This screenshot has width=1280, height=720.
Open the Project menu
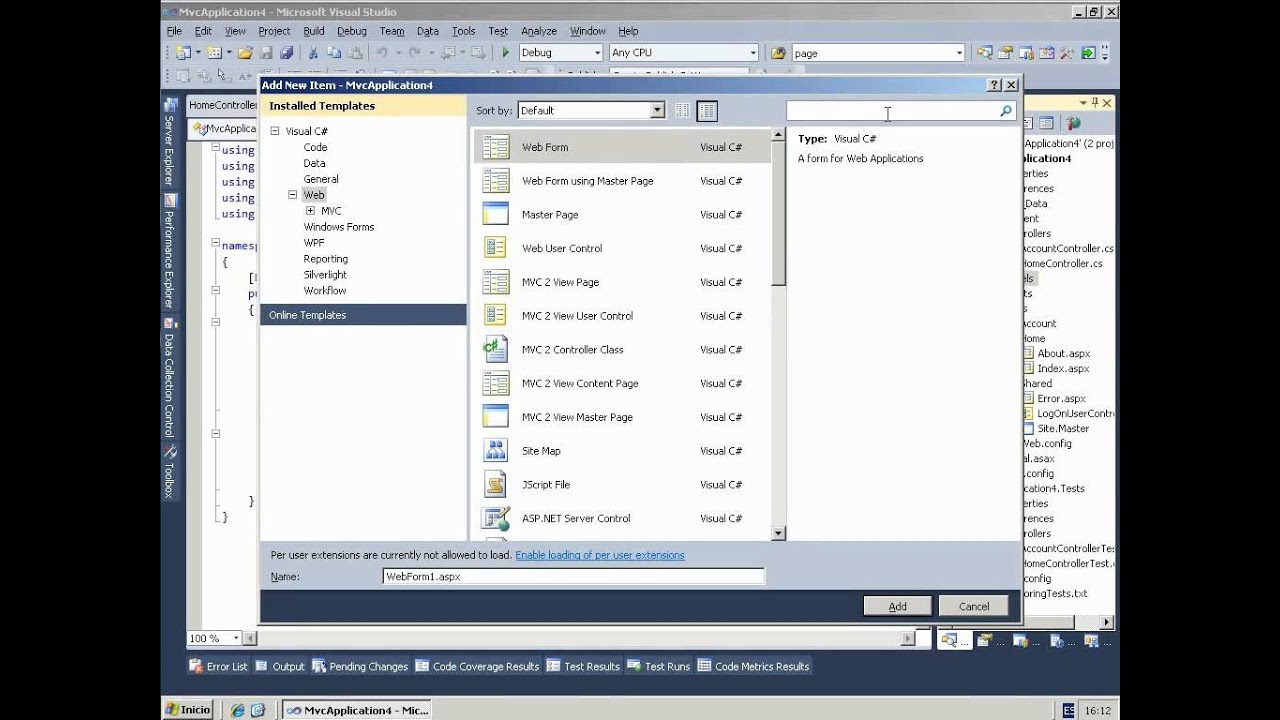click(x=274, y=31)
